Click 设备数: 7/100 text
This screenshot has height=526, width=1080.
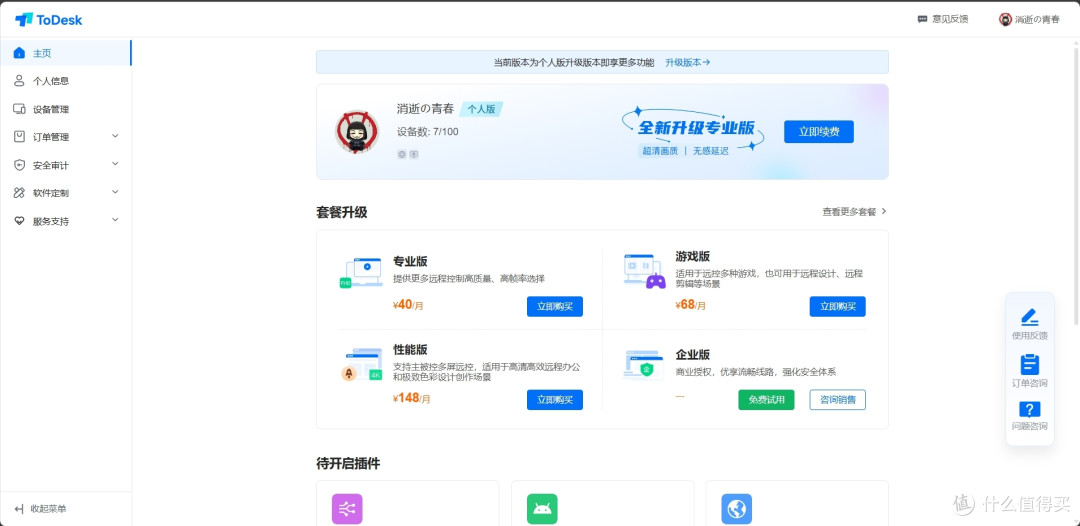[x=427, y=132]
